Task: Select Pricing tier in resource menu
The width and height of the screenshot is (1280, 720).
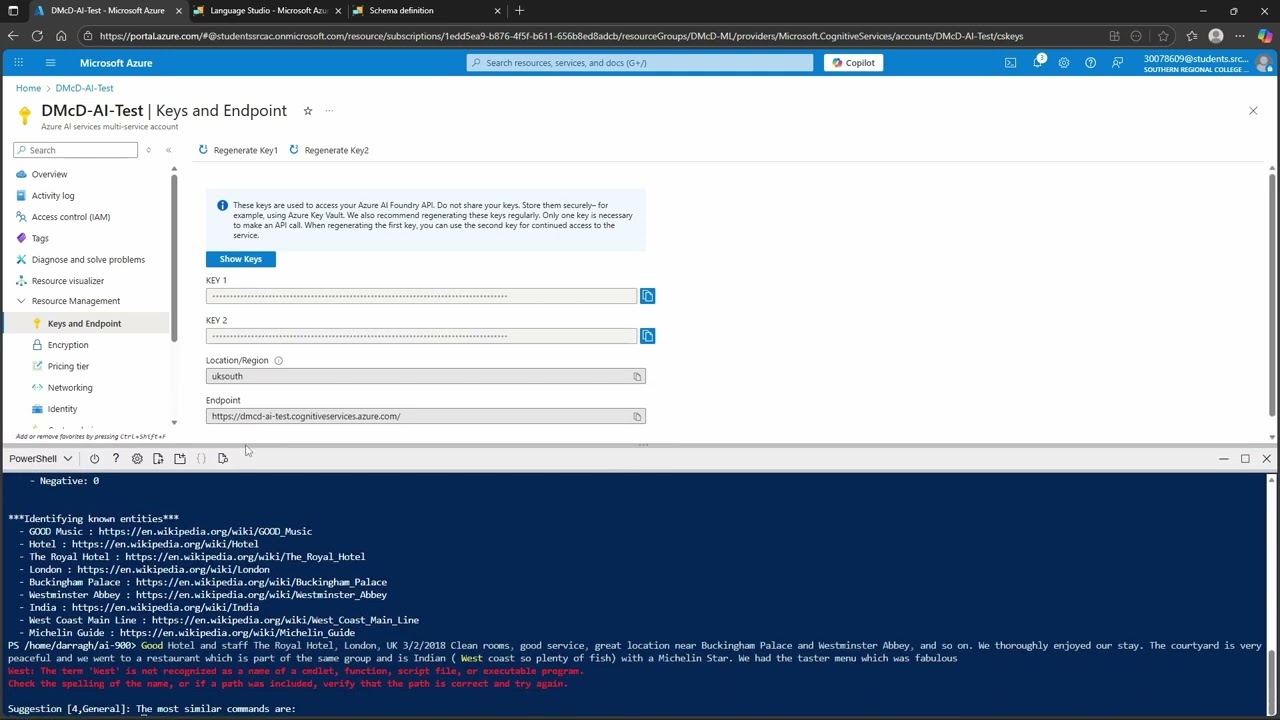Action: click(68, 366)
